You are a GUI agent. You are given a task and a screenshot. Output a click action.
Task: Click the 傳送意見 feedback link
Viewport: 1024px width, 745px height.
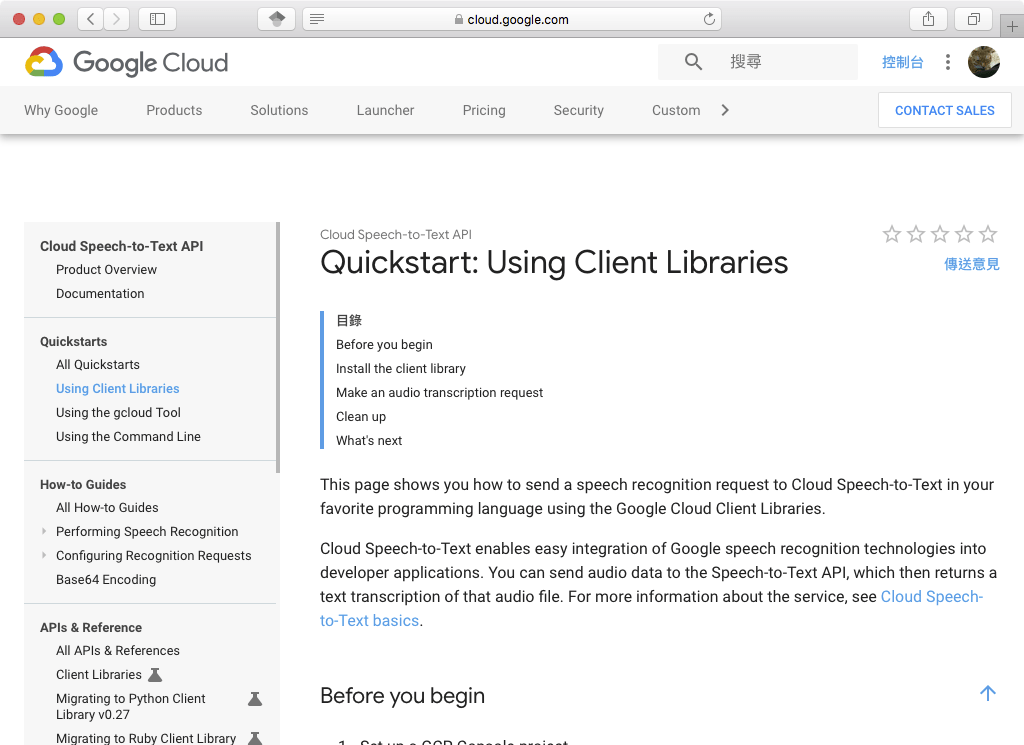pyautogui.click(x=972, y=264)
